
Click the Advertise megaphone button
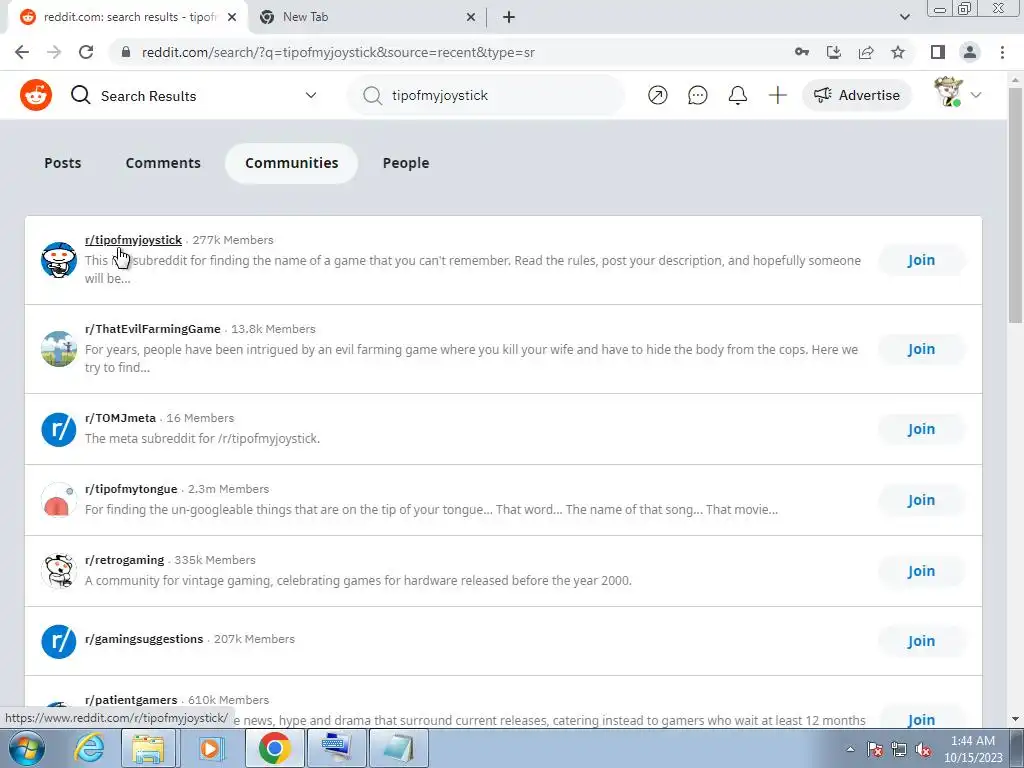click(857, 95)
